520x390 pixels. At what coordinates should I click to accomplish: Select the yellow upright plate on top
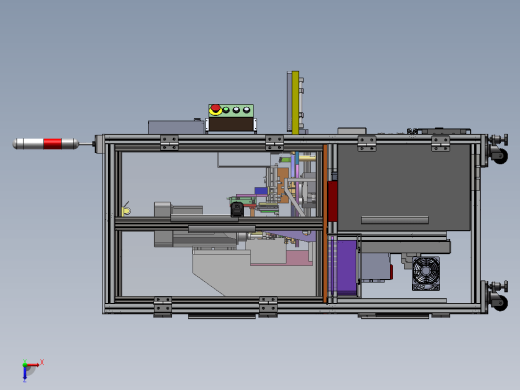295,102
